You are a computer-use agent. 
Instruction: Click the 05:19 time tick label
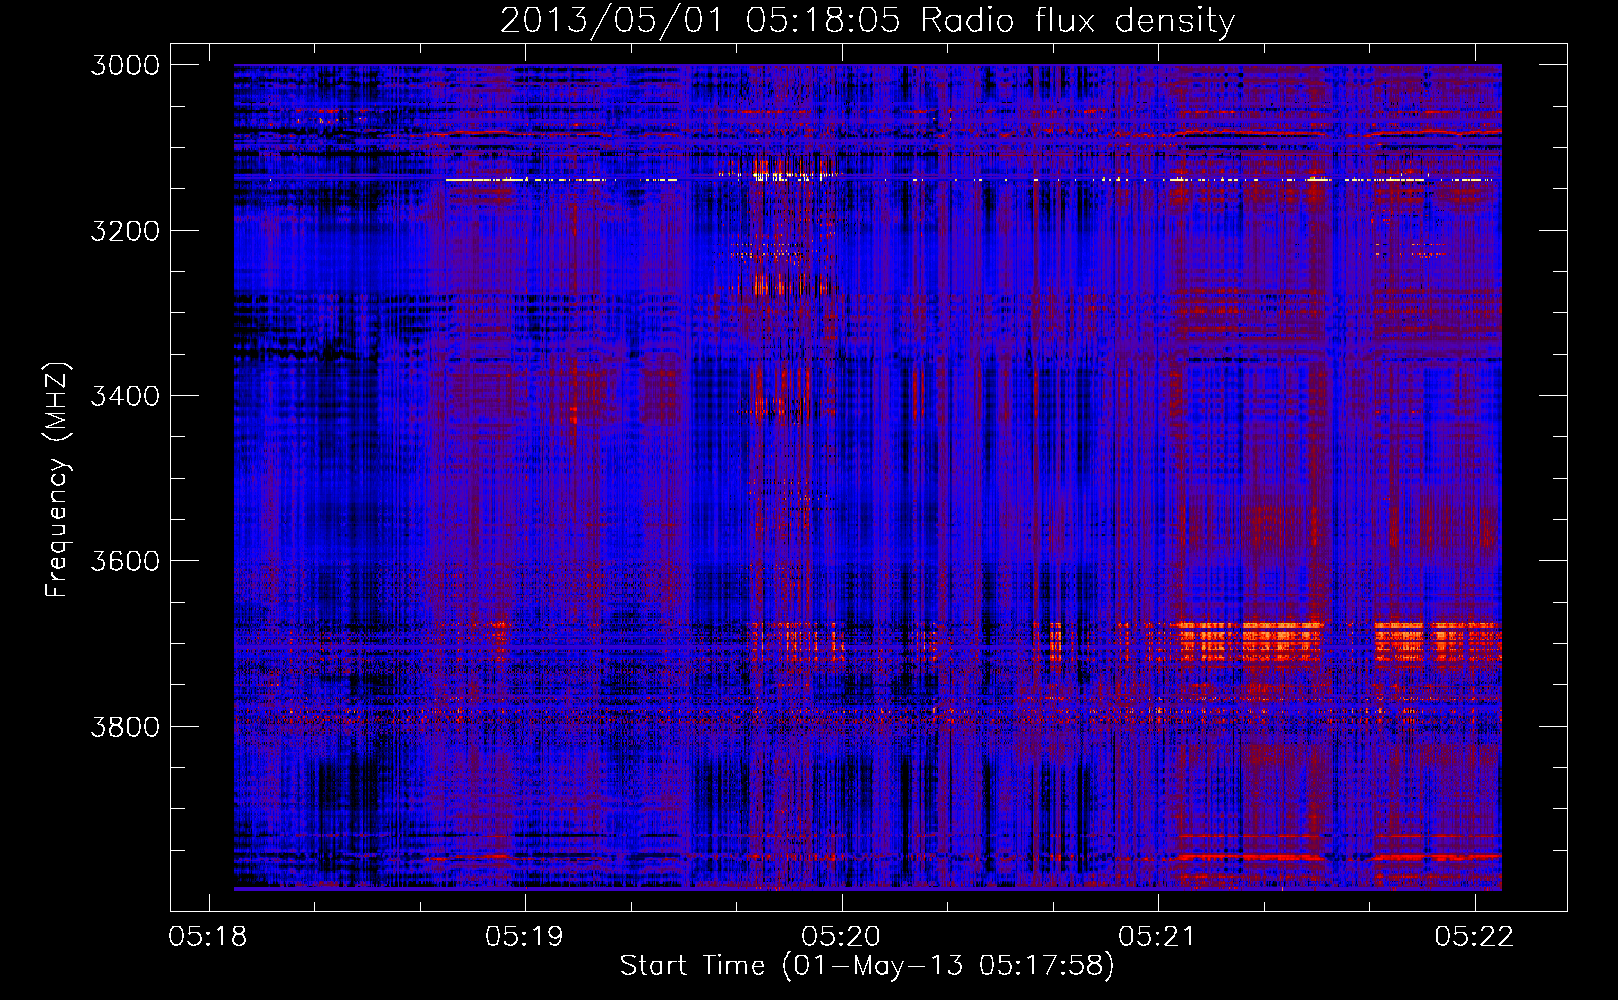(524, 937)
